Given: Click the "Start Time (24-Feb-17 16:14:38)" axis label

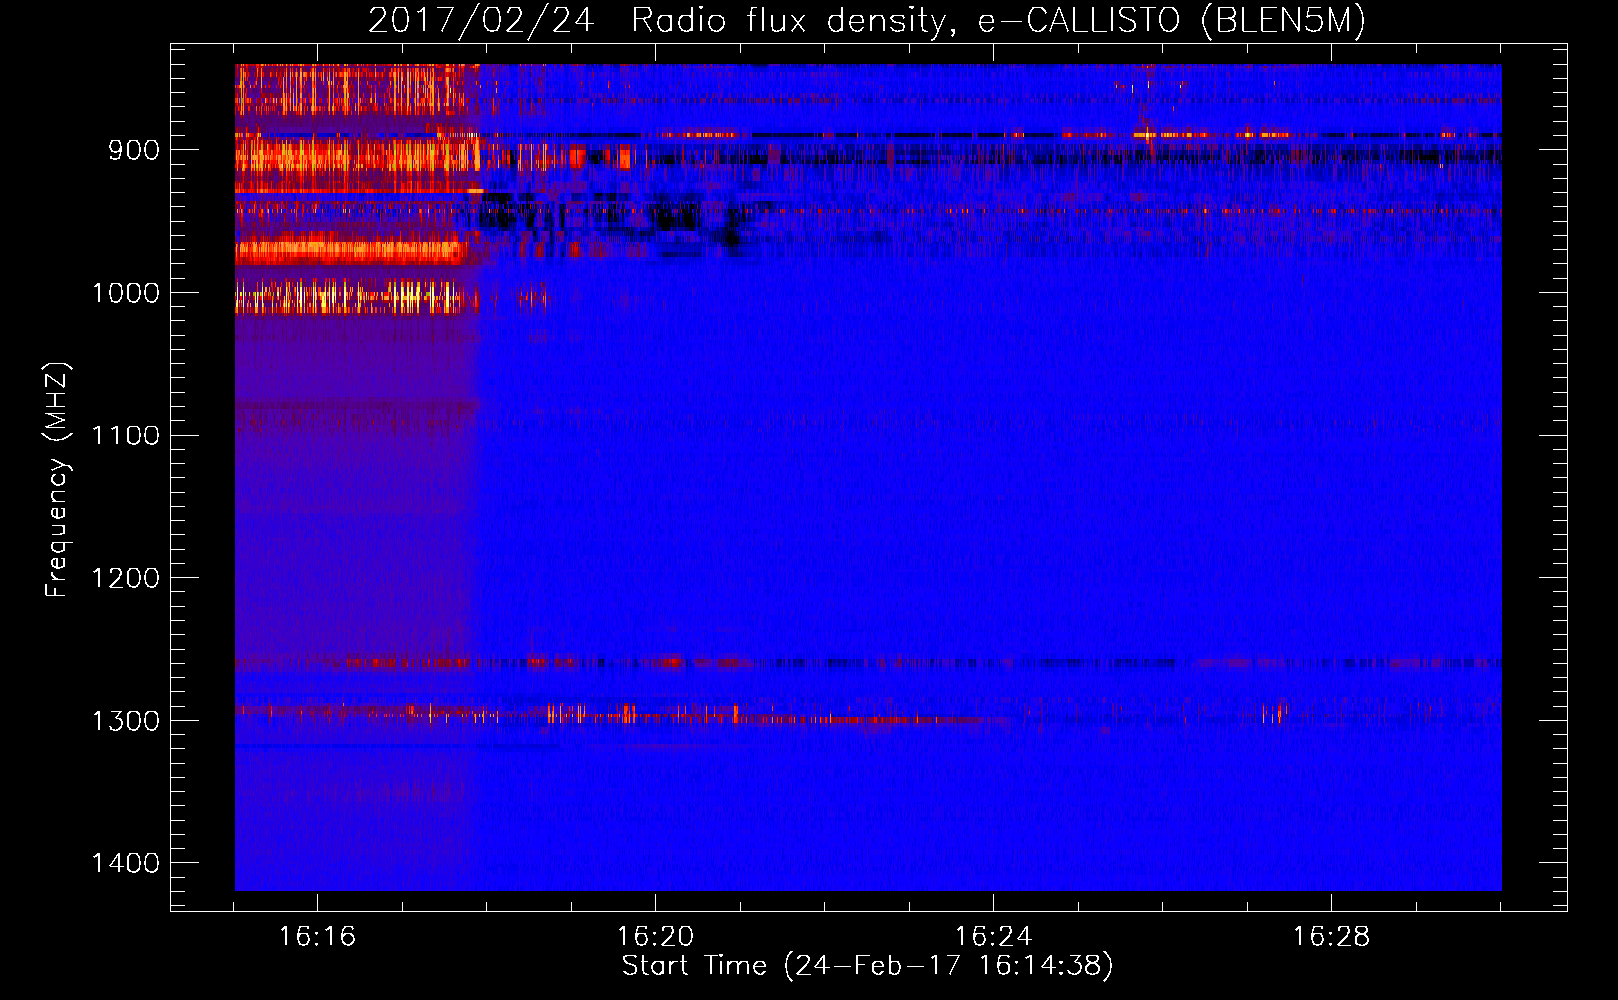Looking at the screenshot, I should click(x=867, y=966).
